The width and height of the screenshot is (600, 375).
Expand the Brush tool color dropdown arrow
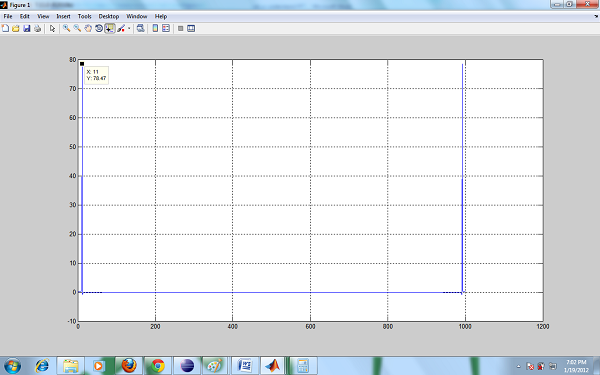click(129, 29)
